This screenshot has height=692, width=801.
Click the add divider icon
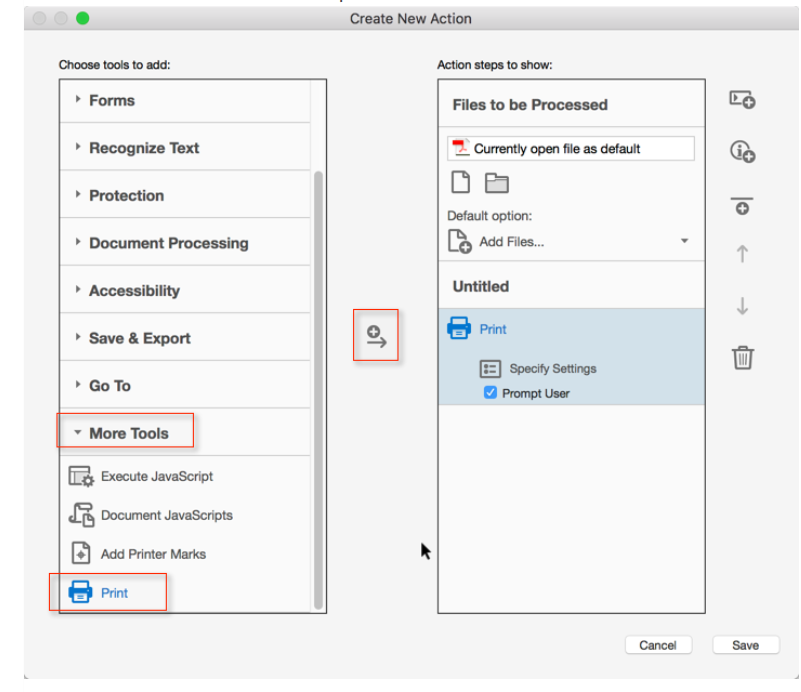point(742,205)
